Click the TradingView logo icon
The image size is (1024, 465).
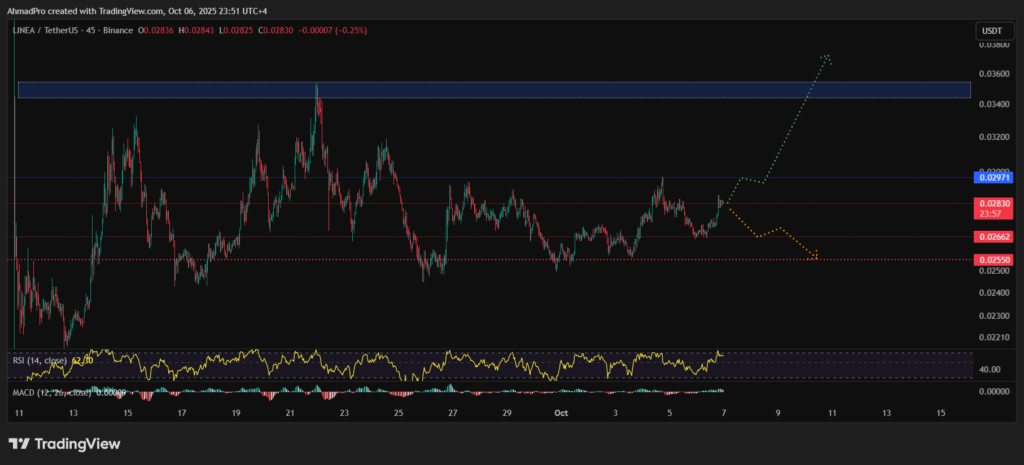pyautogui.click(x=20, y=443)
